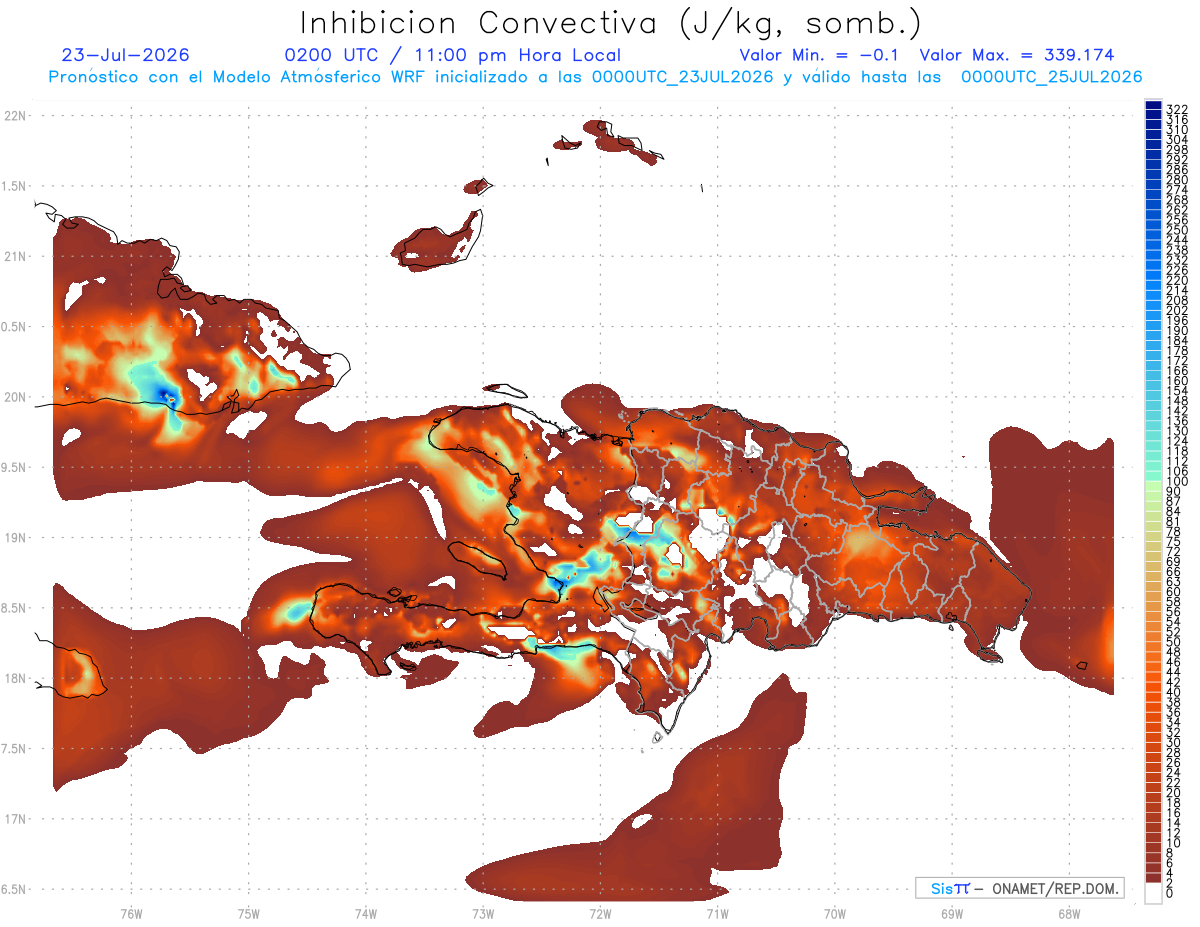The height and width of the screenshot is (927, 1200).
Task: Click the latitude label "8.5N"
Action: [14, 608]
